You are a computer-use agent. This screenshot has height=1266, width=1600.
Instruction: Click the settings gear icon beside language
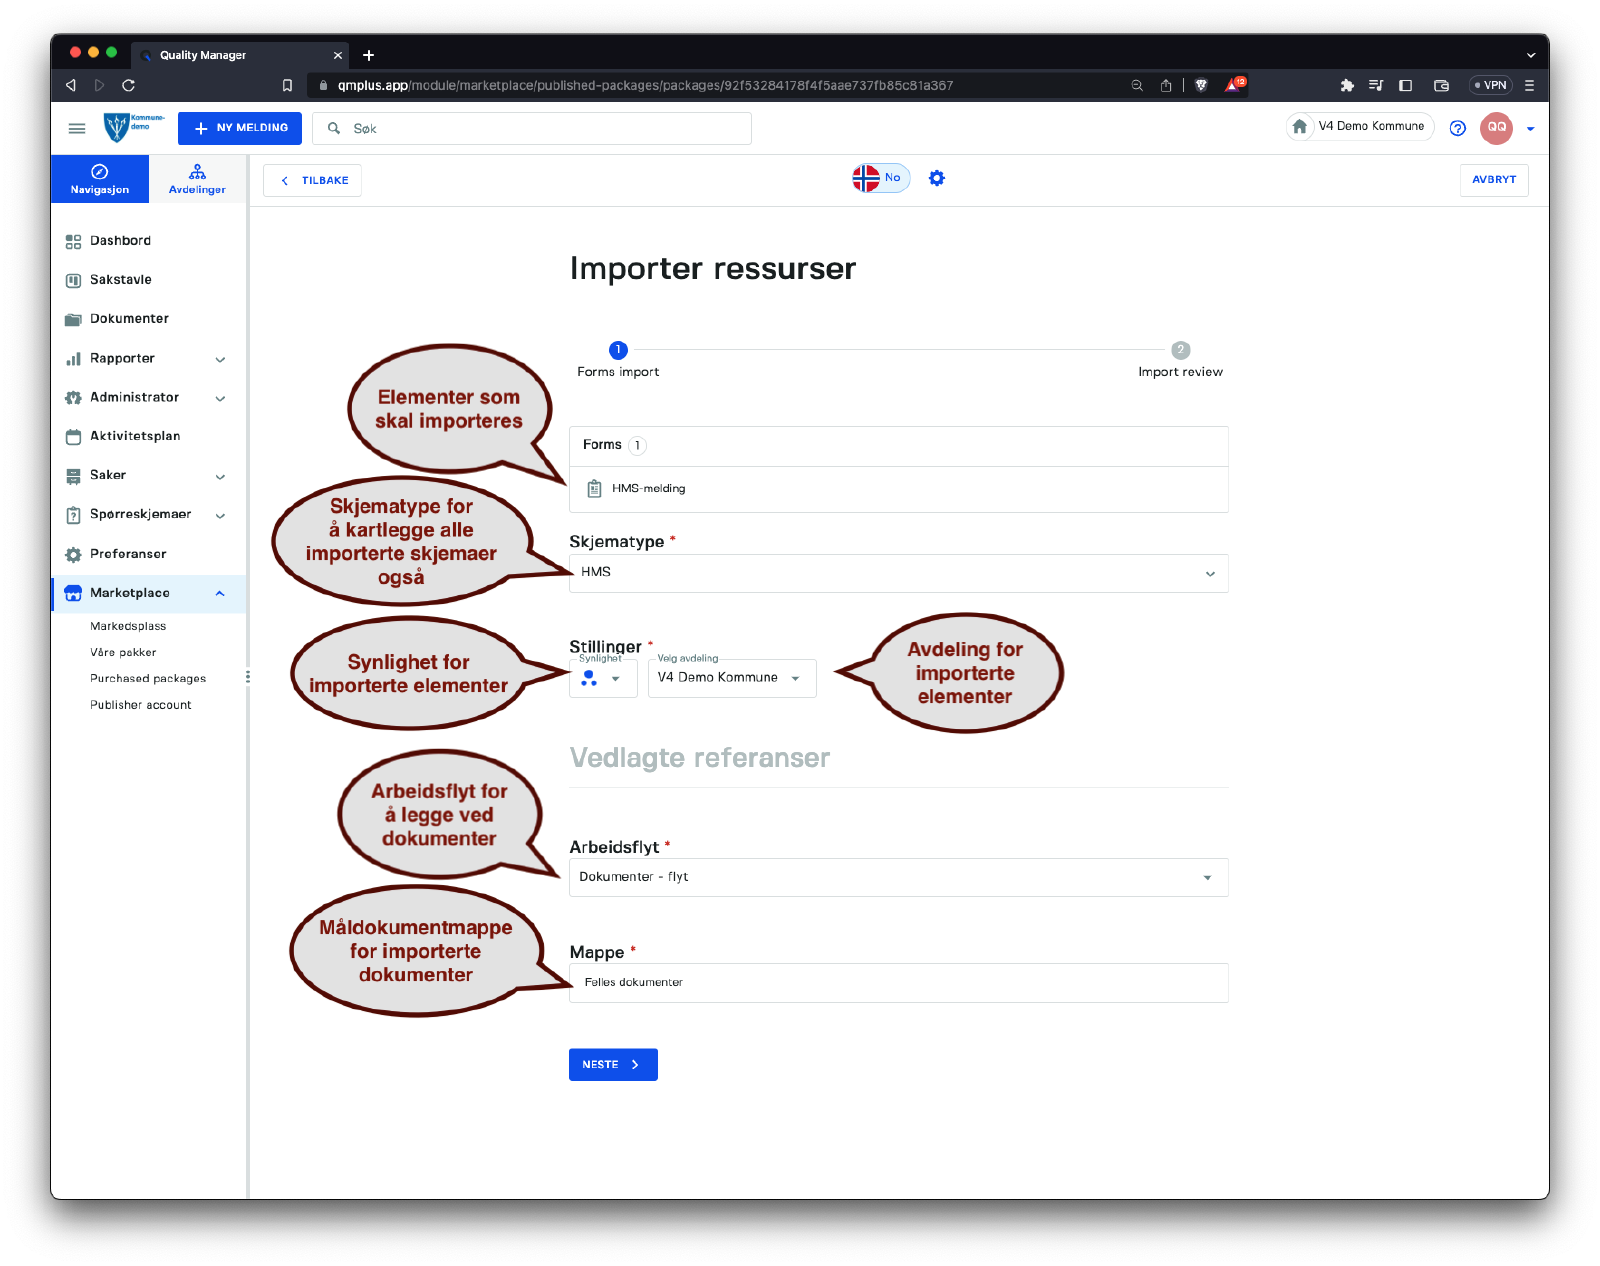coord(936,178)
